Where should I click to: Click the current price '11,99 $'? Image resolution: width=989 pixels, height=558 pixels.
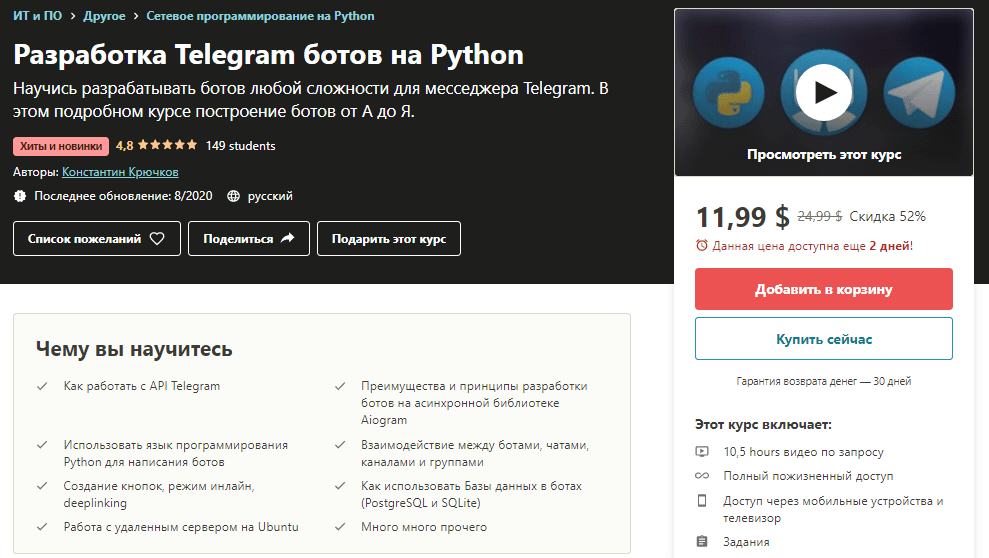click(742, 217)
